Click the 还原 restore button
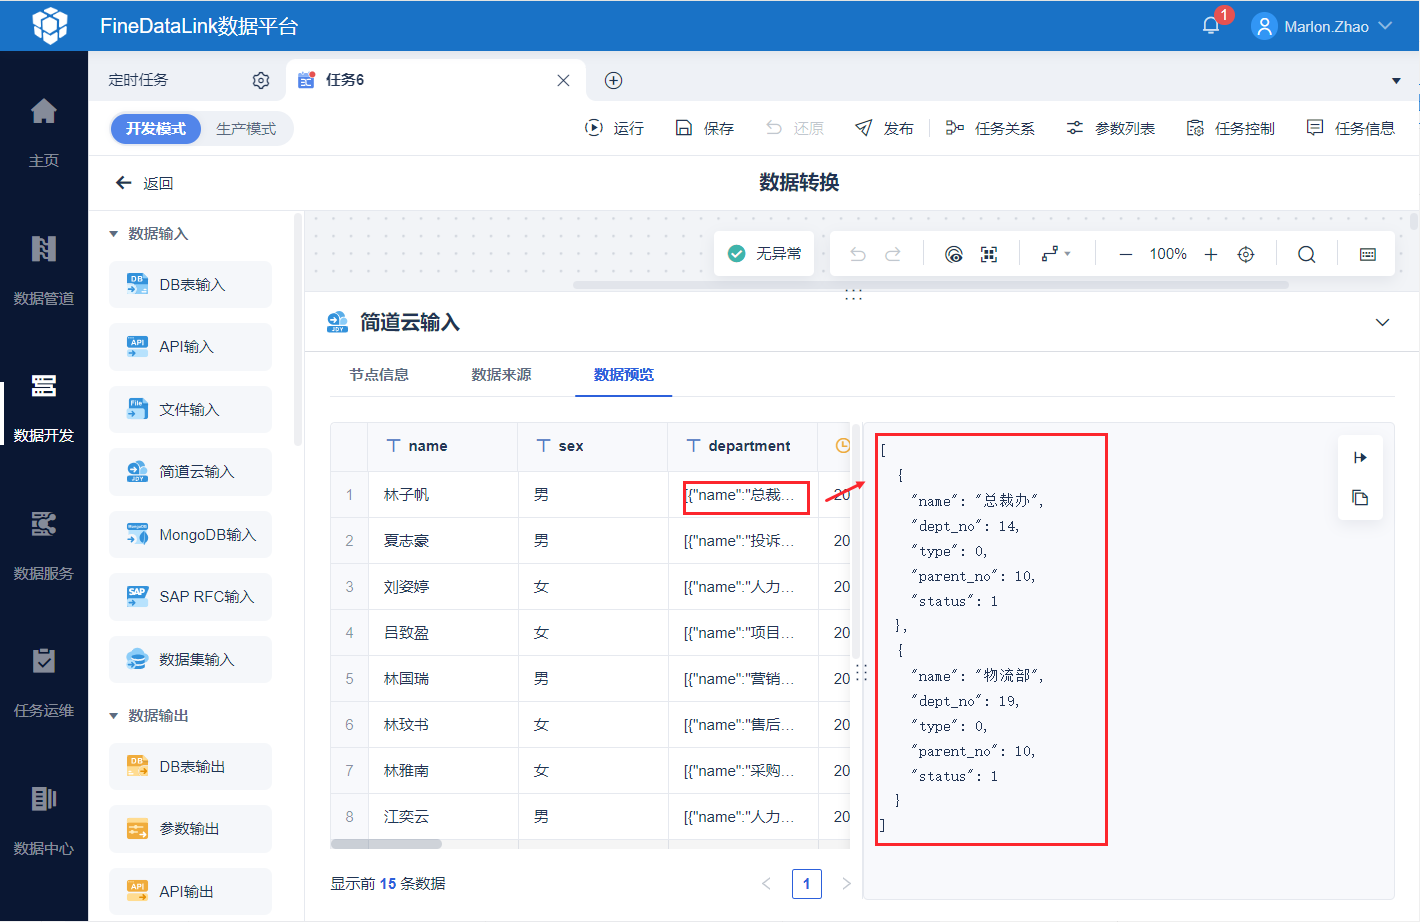 794,128
